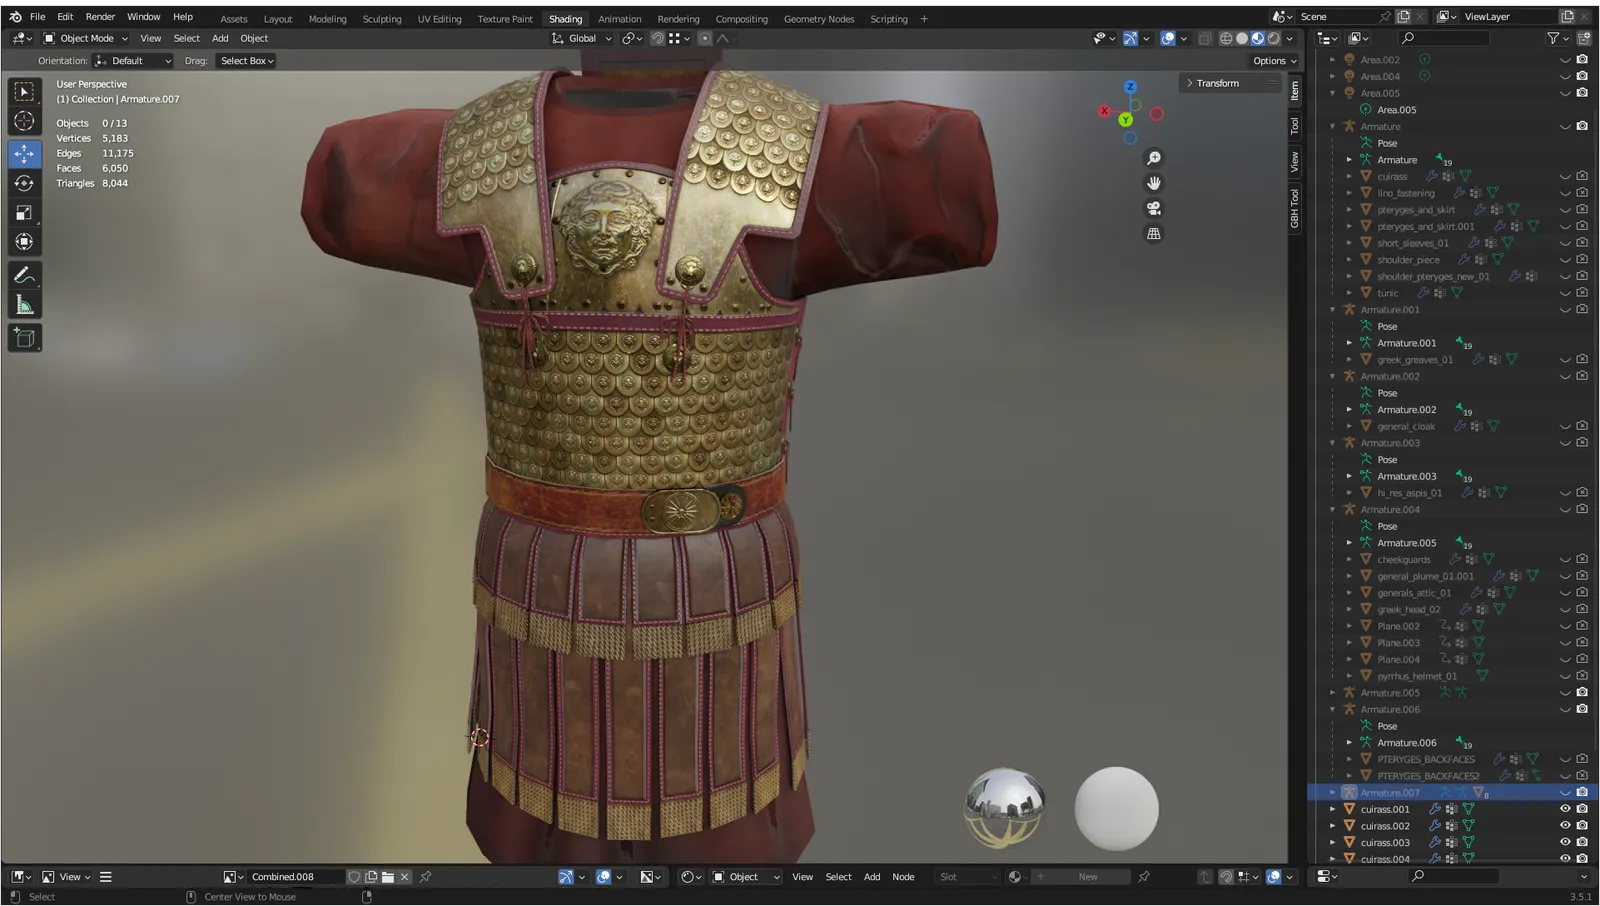Select the Measure tool
The height and width of the screenshot is (906, 1600).
point(24,305)
